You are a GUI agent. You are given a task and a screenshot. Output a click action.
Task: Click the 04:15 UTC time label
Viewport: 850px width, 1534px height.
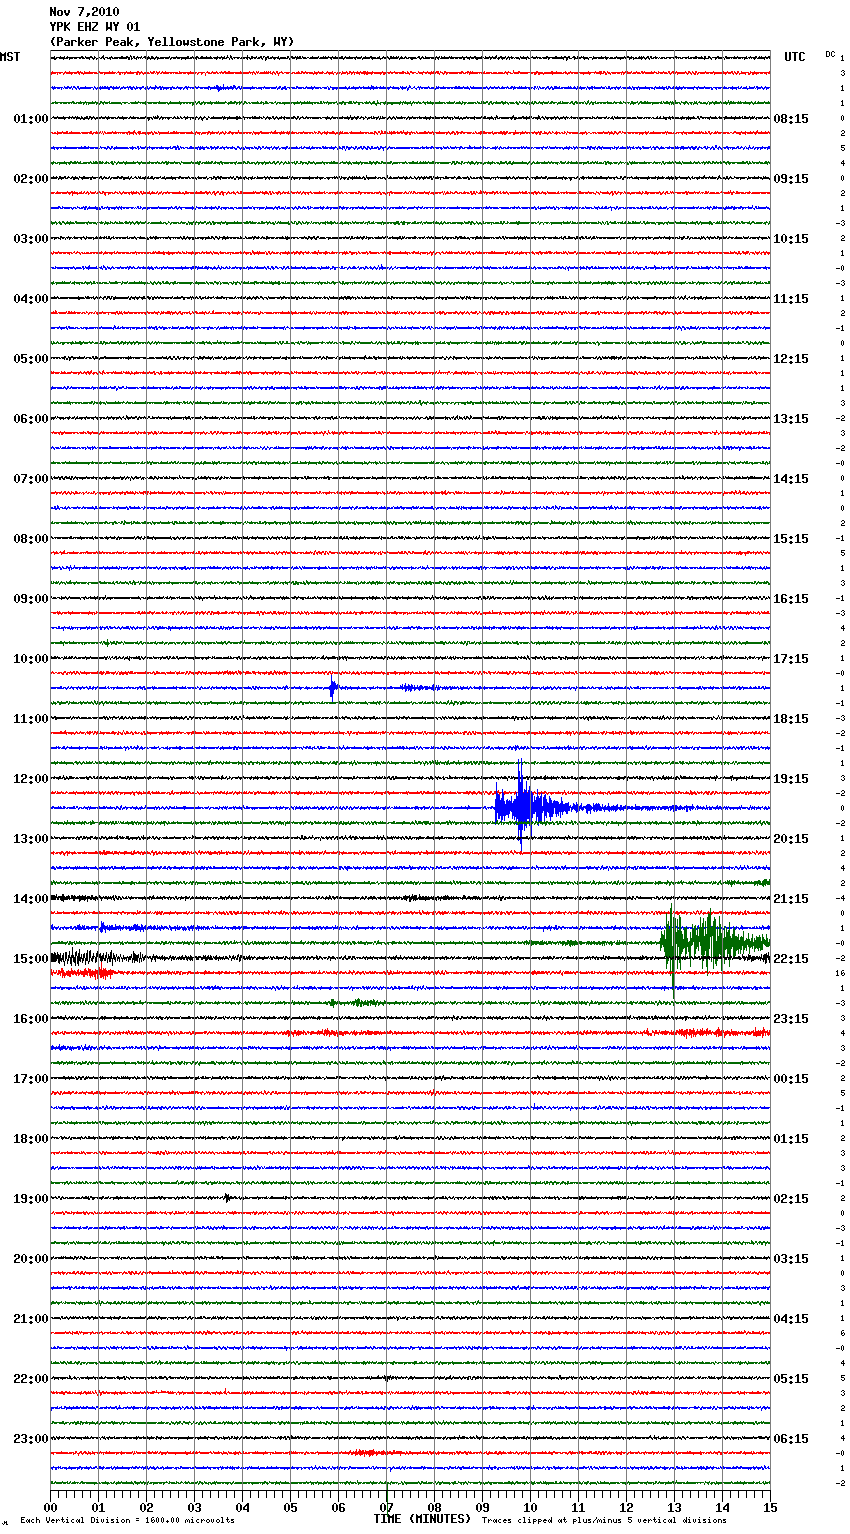791,1319
